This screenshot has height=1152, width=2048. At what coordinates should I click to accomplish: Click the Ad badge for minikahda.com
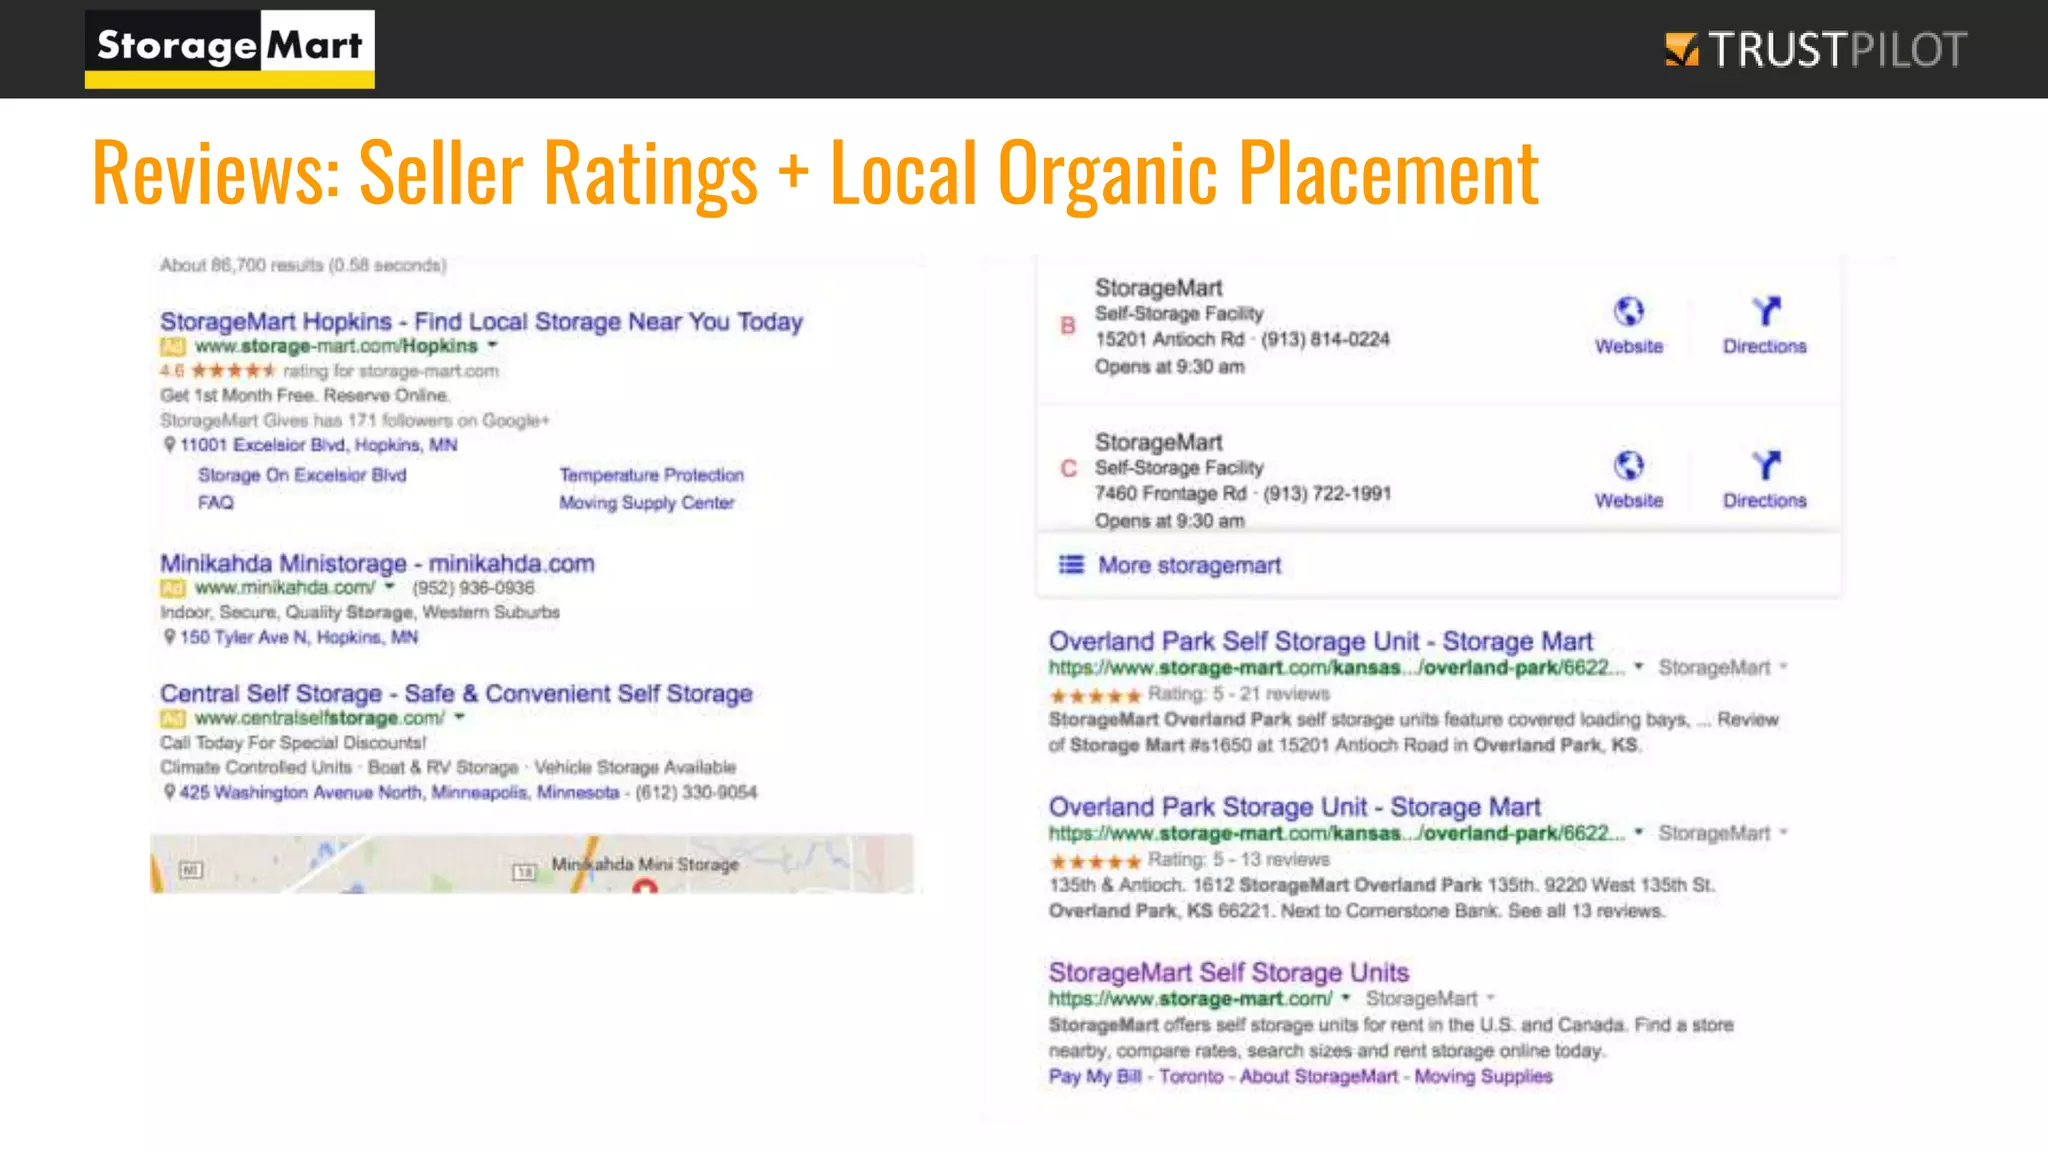pyautogui.click(x=172, y=588)
